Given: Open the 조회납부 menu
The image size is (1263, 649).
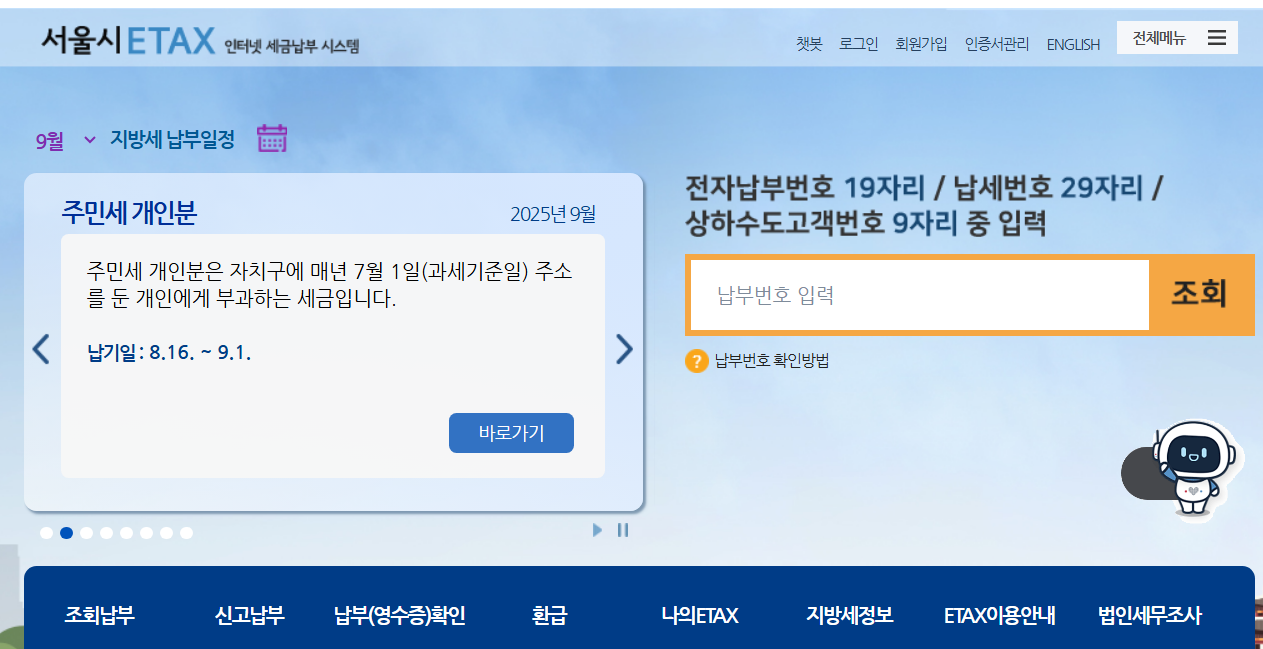Looking at the screenshot, I should [100, 616].
